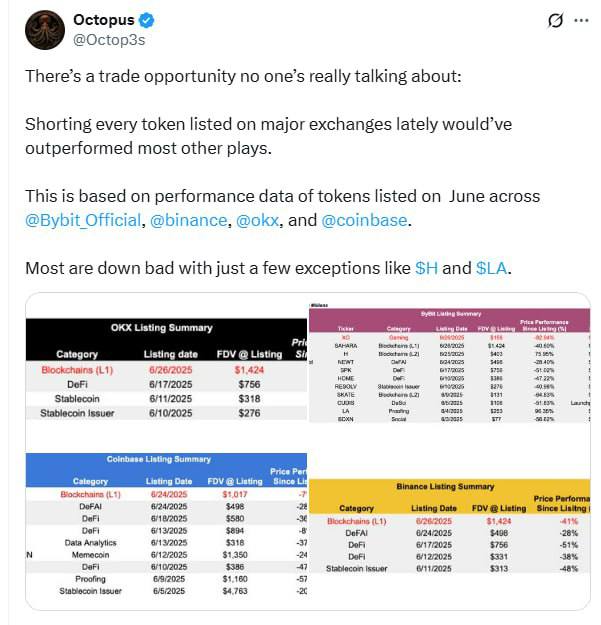Click the yellow Binance table header

pyautogui.click(x=450, y=497)
